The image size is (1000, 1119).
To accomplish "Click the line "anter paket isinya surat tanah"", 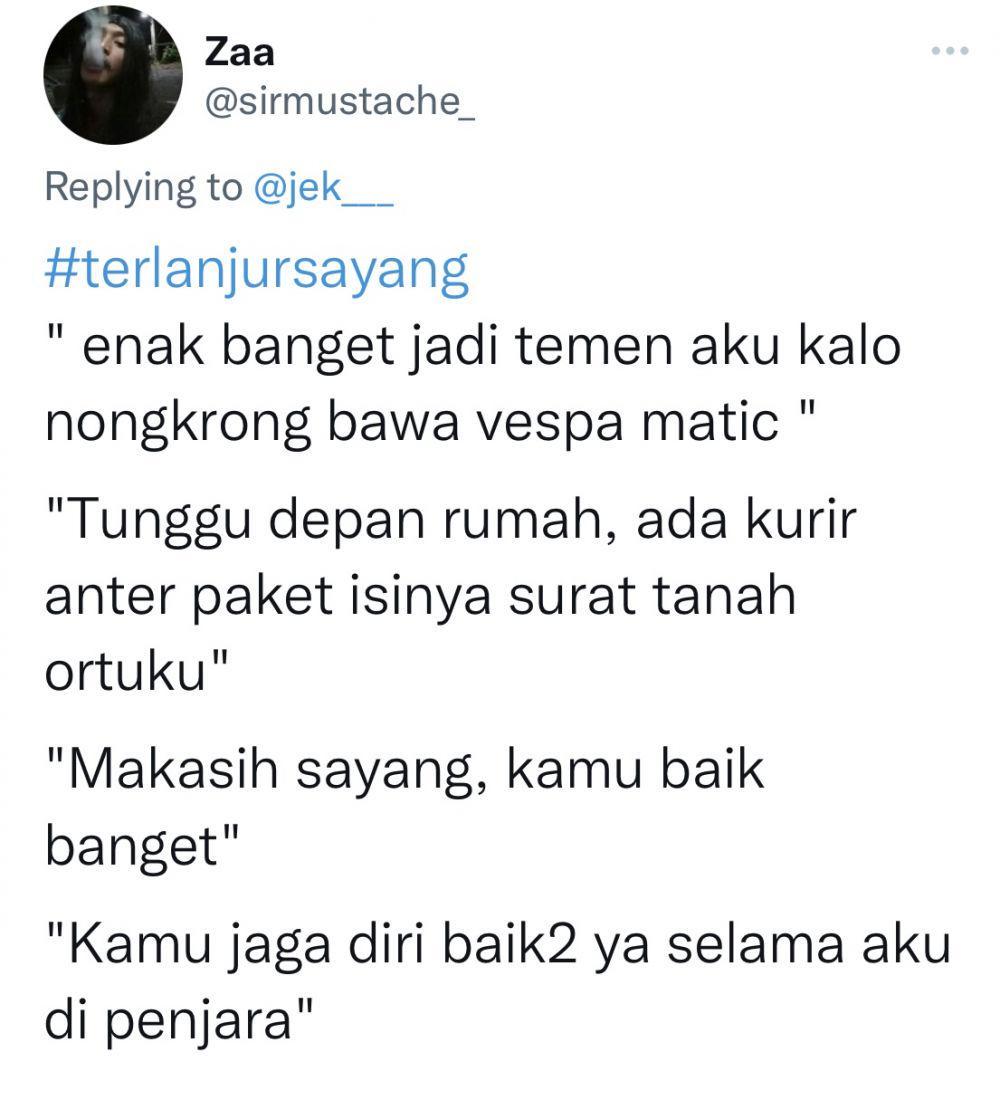I will pyautogui.click(x=420, y=595).
